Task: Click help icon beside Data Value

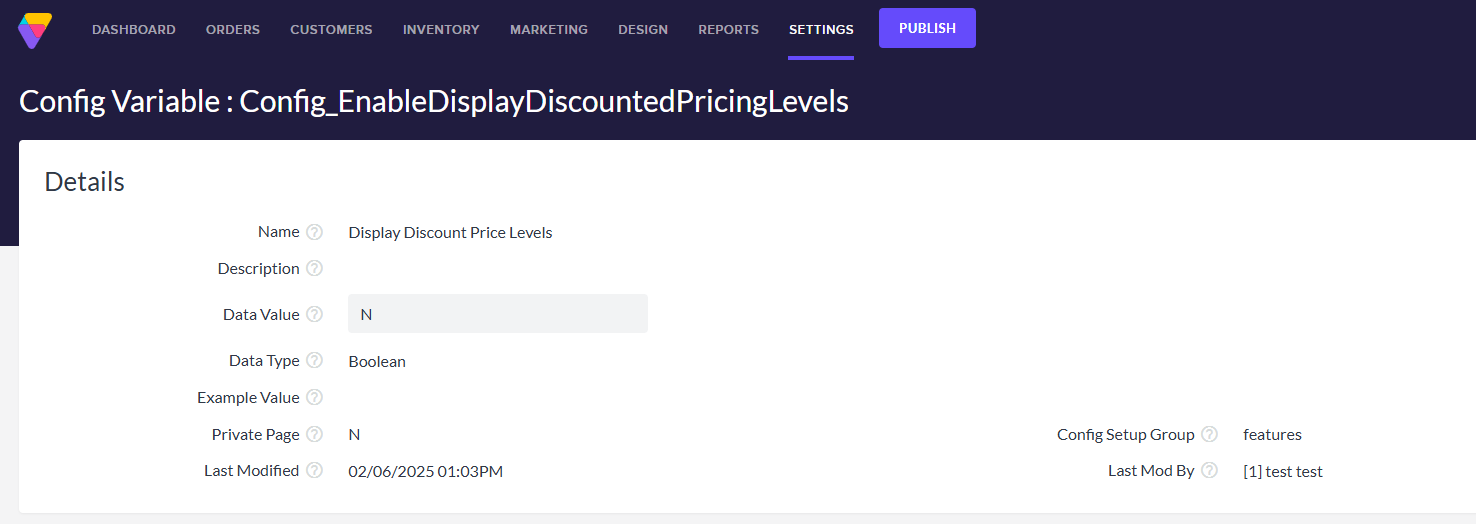Action: click(314, 314)
